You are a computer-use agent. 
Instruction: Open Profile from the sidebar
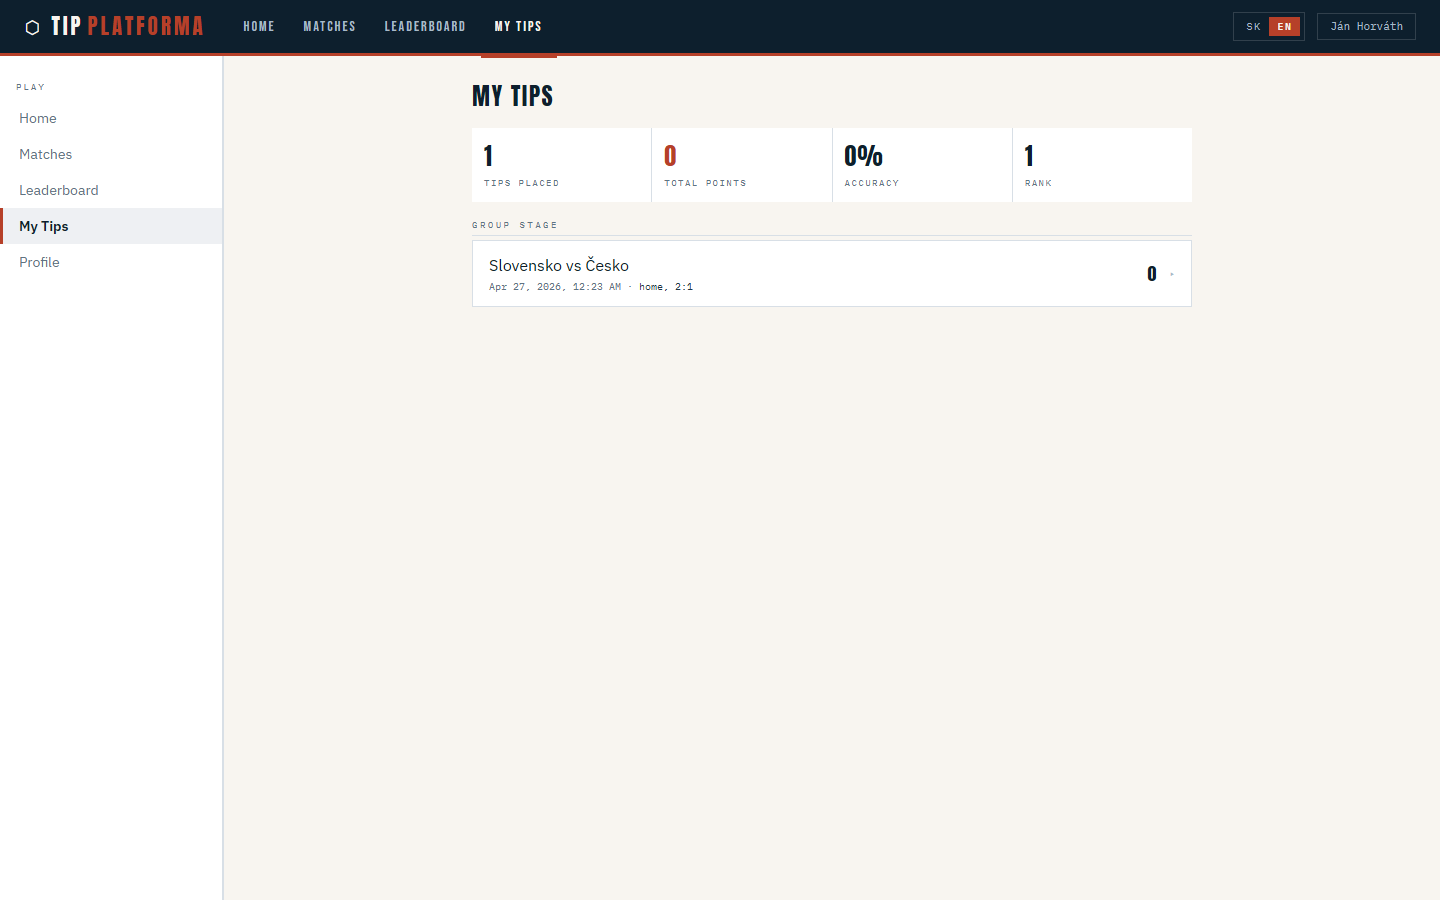40,262
